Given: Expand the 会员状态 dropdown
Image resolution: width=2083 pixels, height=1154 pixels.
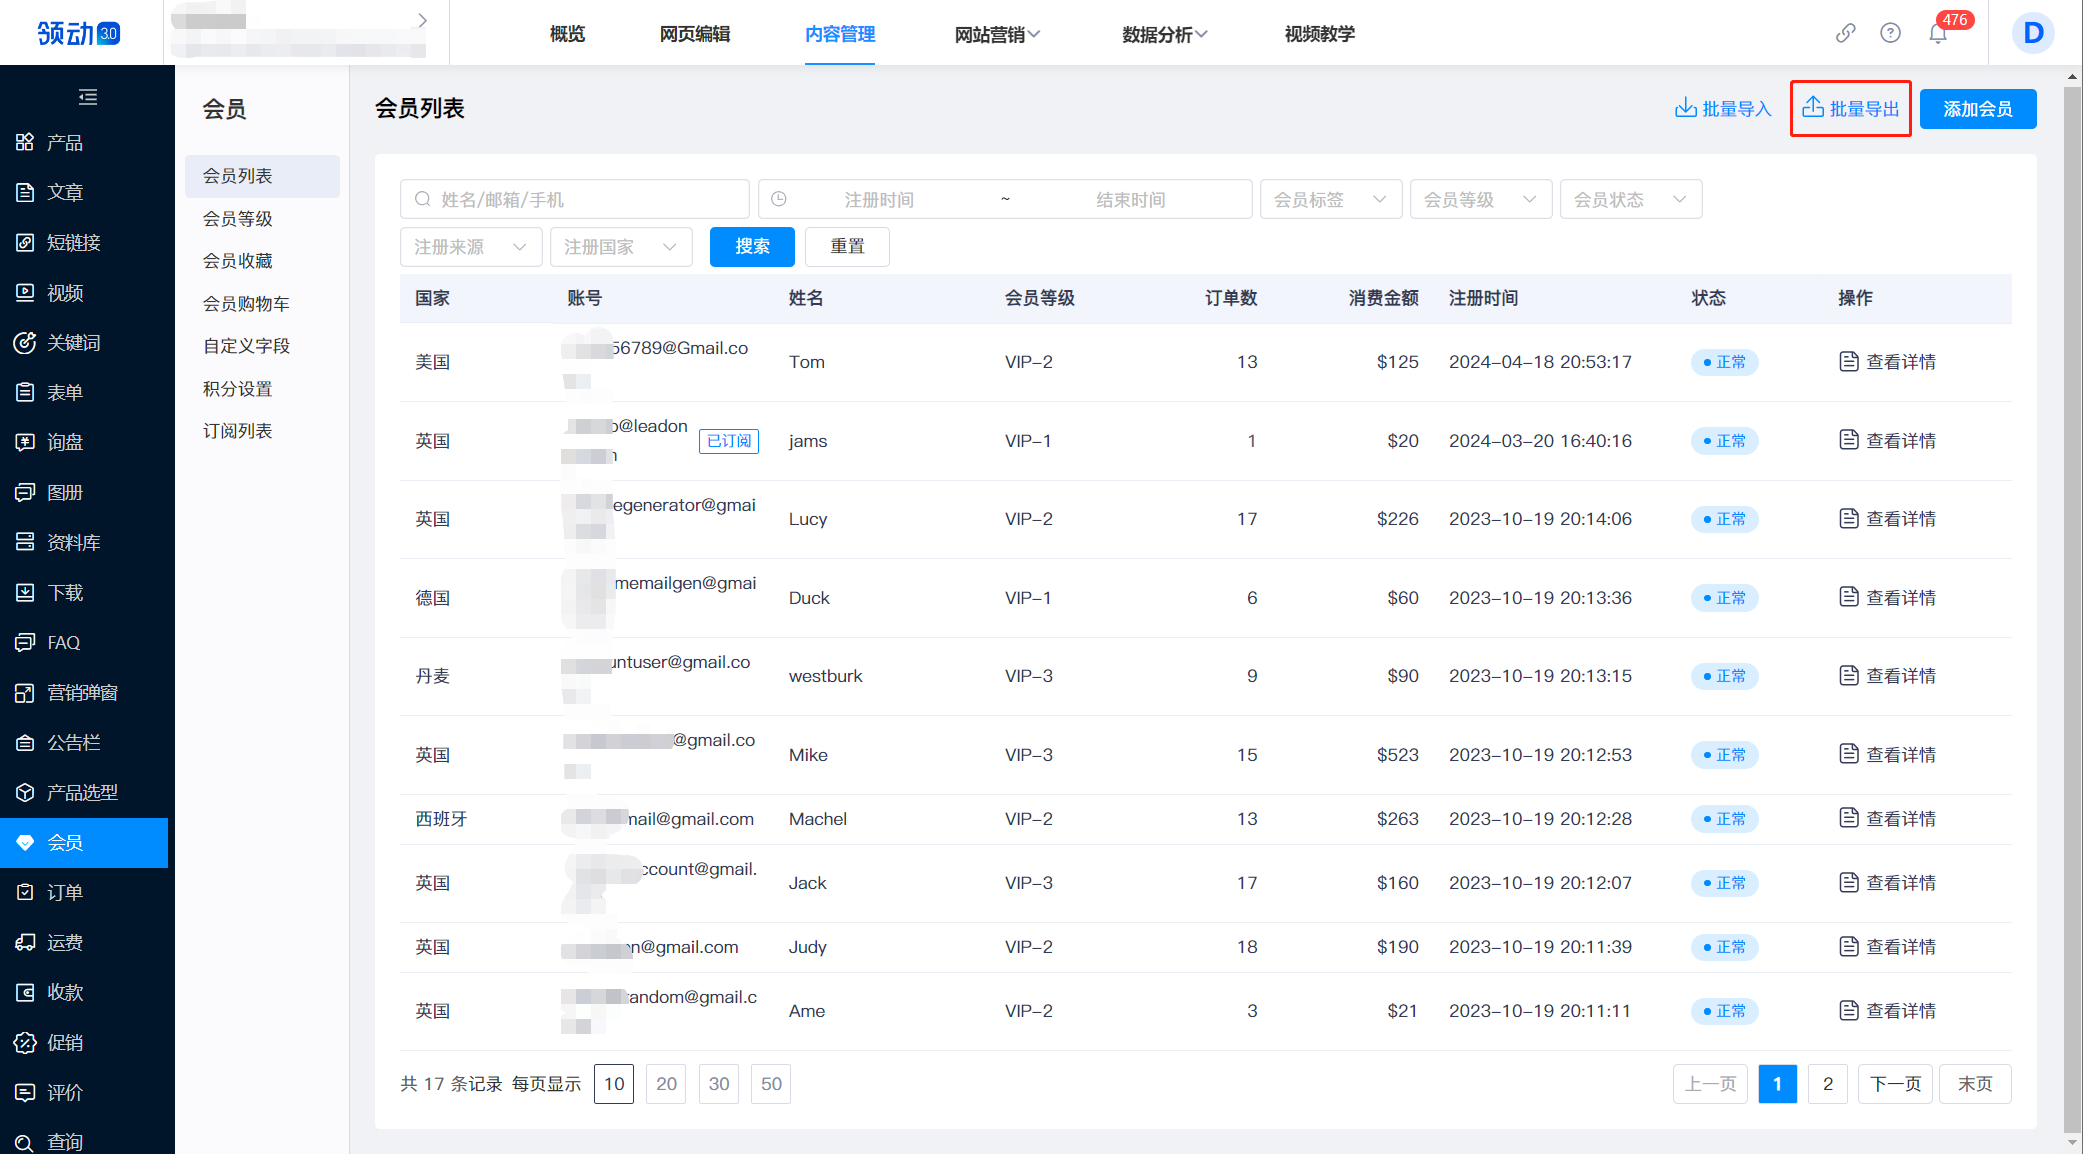Looking at the screenshot, I should [x=1630, y=199].
